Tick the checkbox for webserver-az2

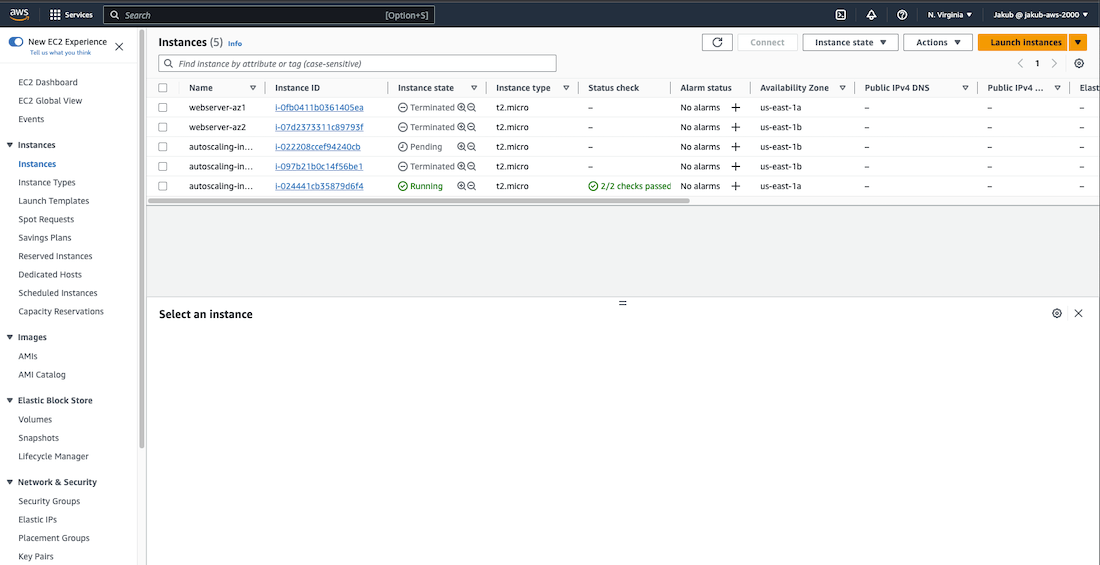[163, 127]
